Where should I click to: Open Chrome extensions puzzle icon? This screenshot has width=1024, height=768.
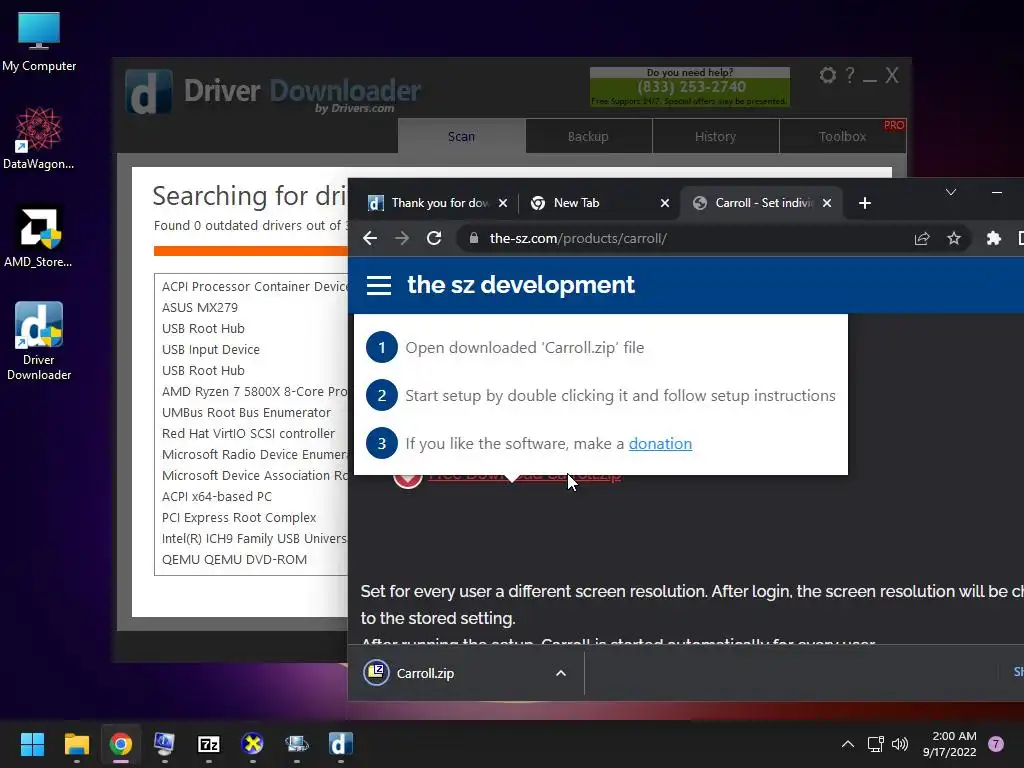[993, 238]
